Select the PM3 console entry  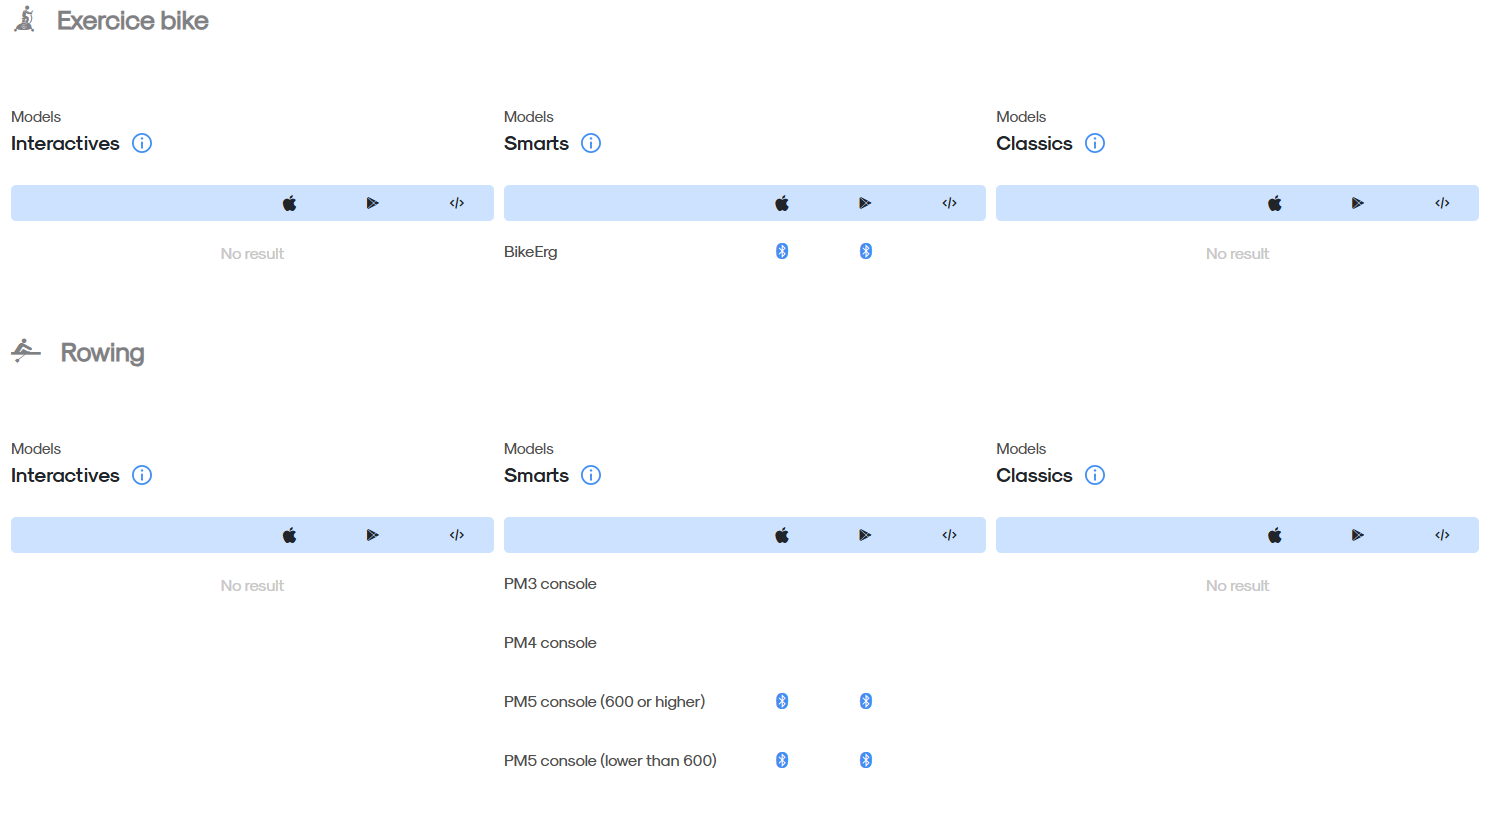click(550, 584)
